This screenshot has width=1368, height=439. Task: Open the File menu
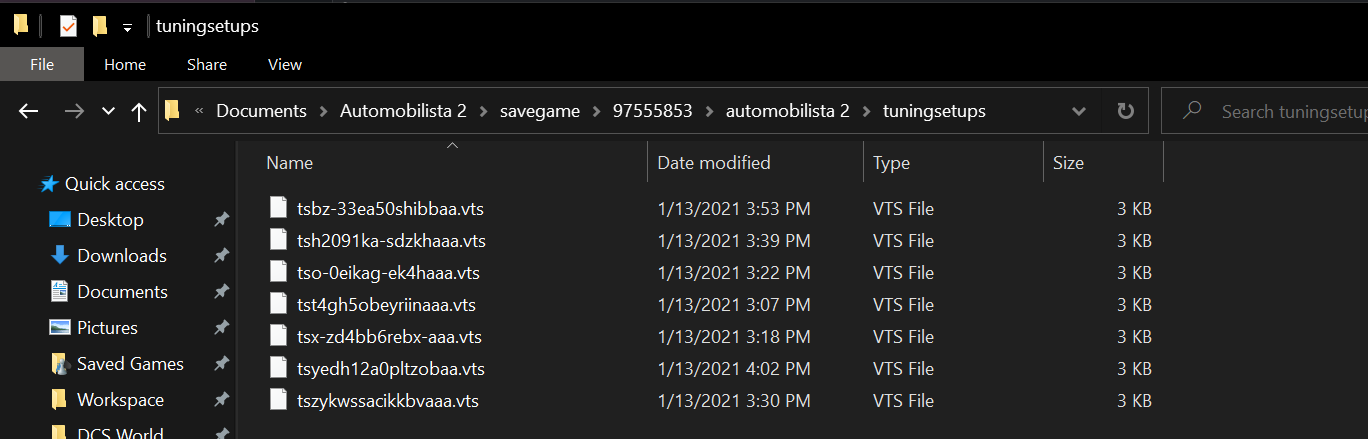pos(42,64)
